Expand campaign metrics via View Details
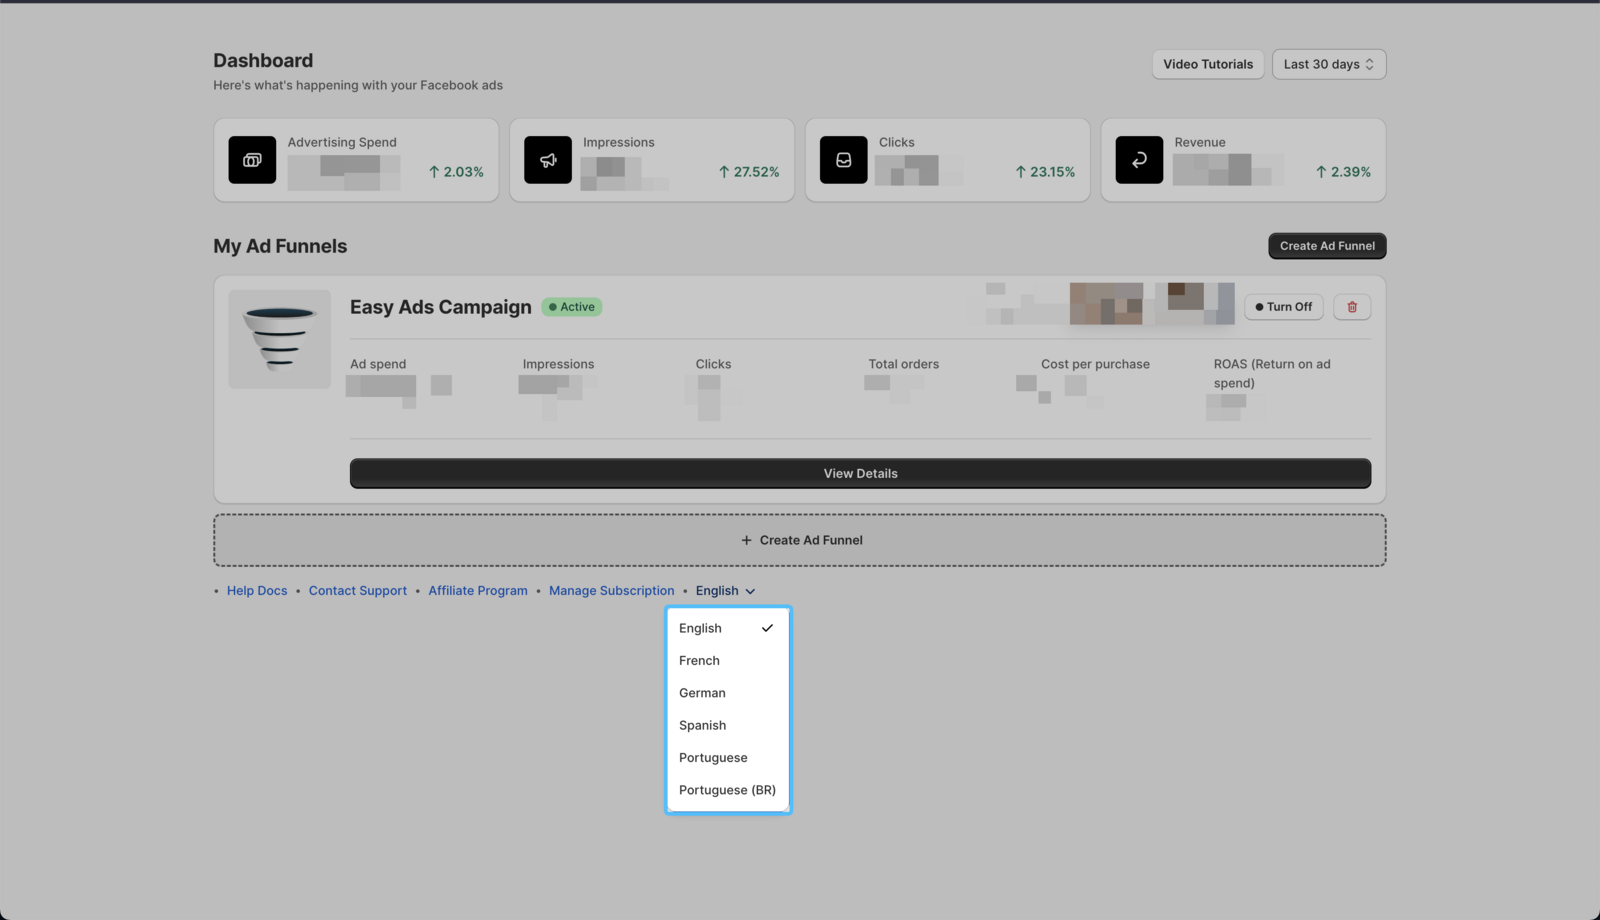This screenshot has width=1600, height=920. pos(860,473)
